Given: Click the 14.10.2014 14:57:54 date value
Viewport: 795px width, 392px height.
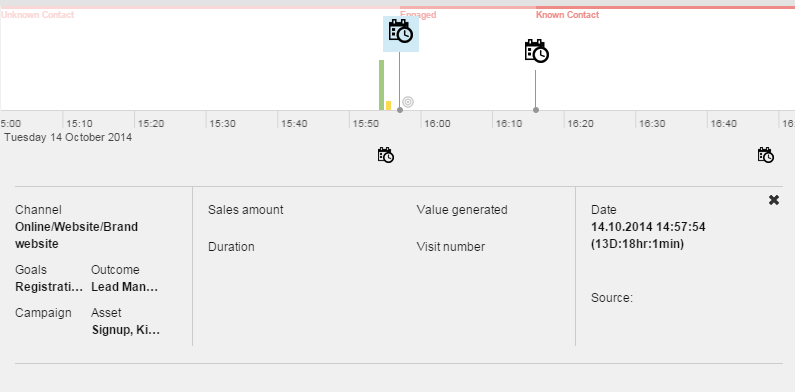Looking at the screenshot, I should (x=648, y=227).
